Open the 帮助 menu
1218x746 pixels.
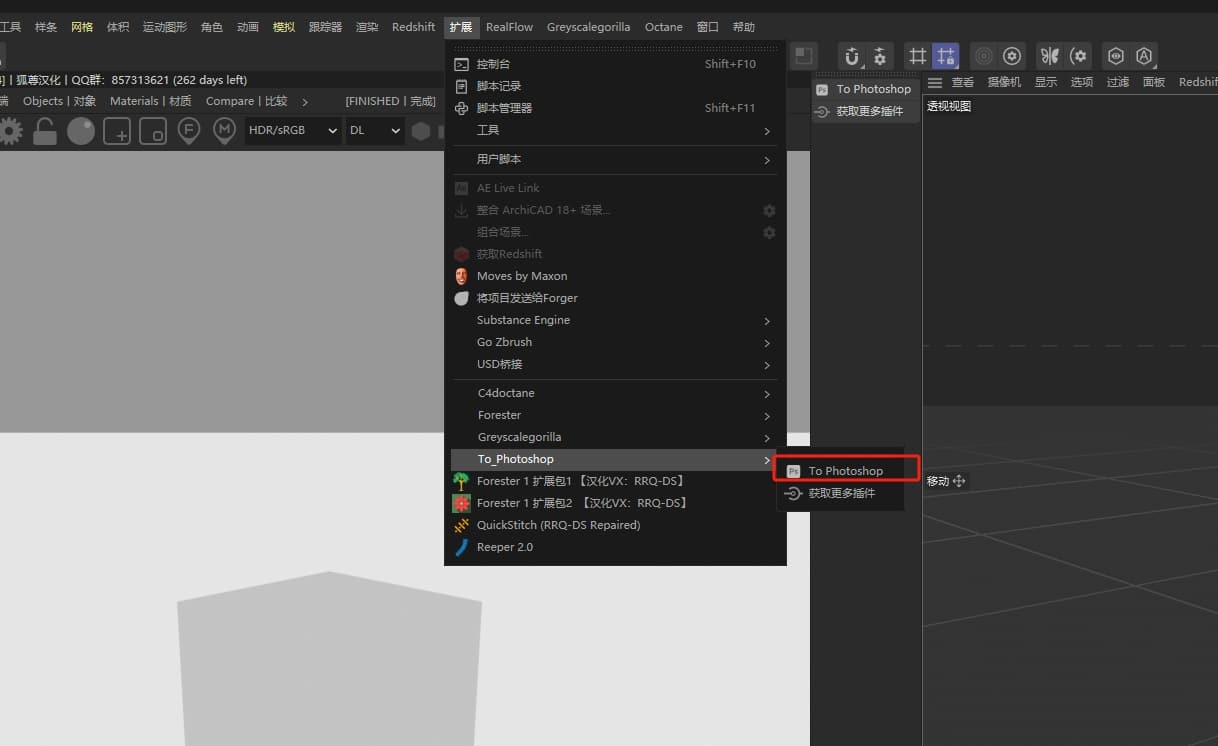744,27
